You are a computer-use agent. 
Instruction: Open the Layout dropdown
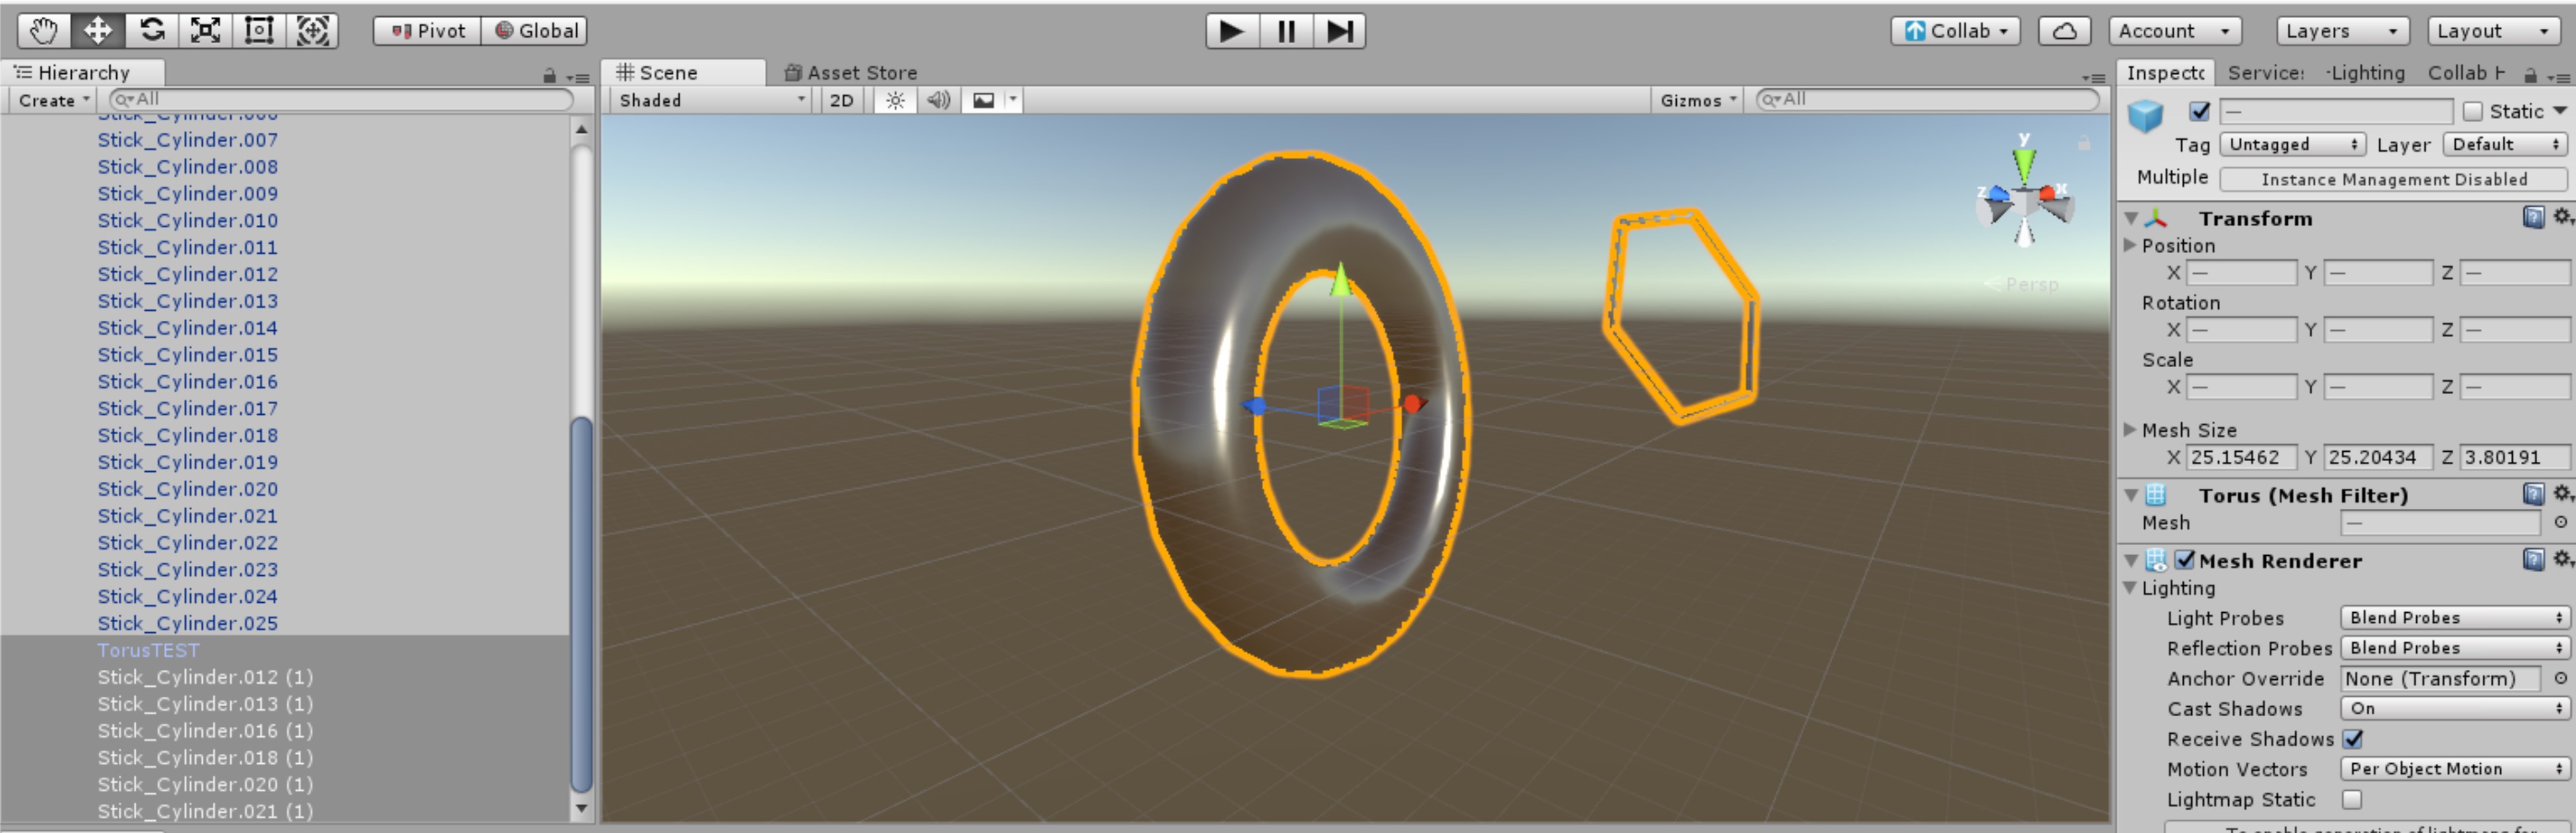point(2494,31)
